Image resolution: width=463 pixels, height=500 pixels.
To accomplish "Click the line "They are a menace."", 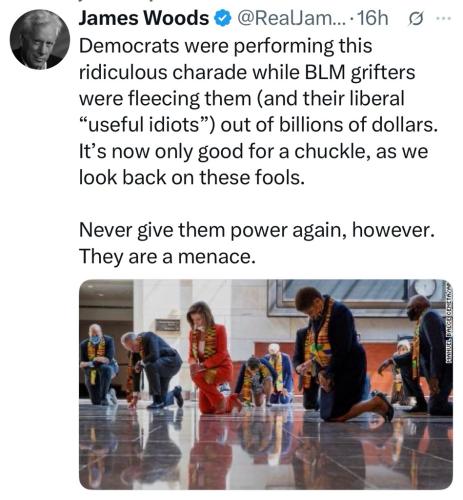I will 167,257.
